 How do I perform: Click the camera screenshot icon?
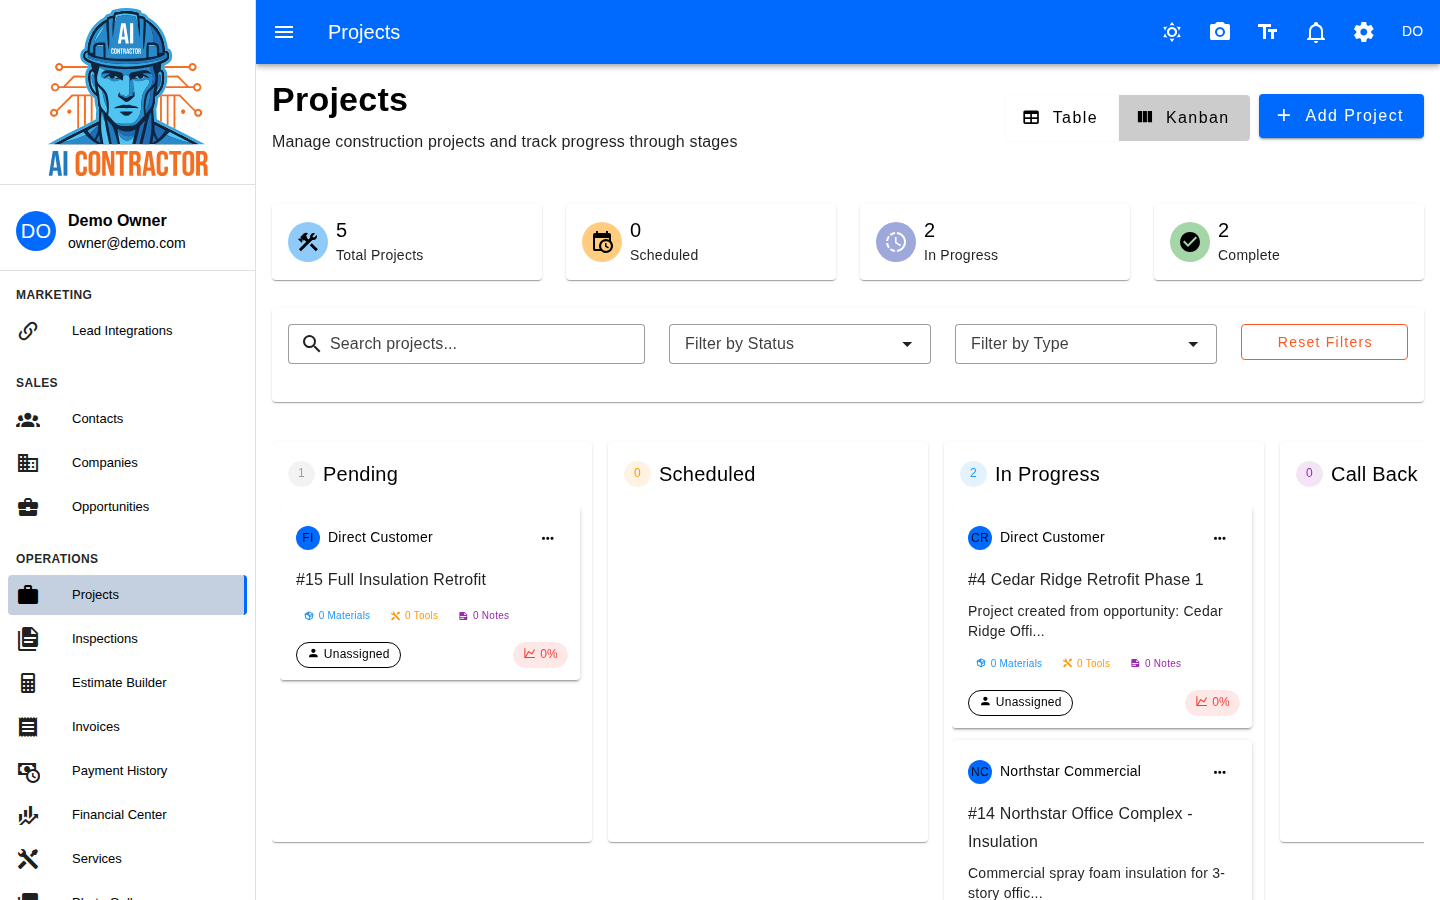1220,32
